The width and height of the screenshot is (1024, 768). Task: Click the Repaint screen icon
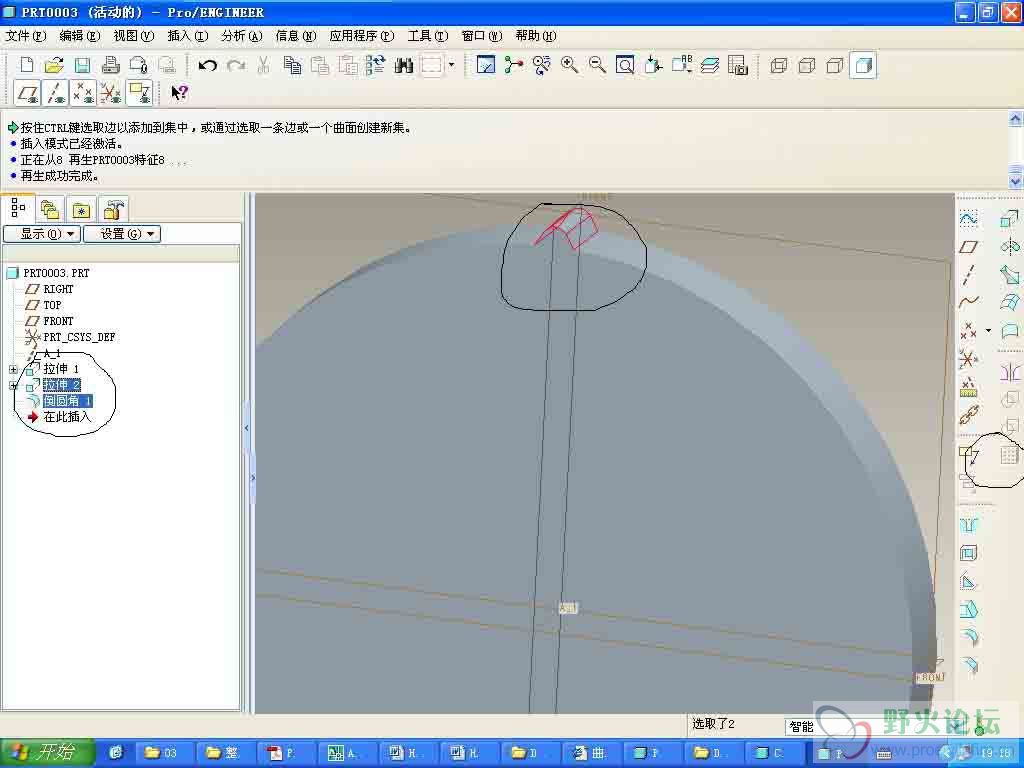pos(485,65)
